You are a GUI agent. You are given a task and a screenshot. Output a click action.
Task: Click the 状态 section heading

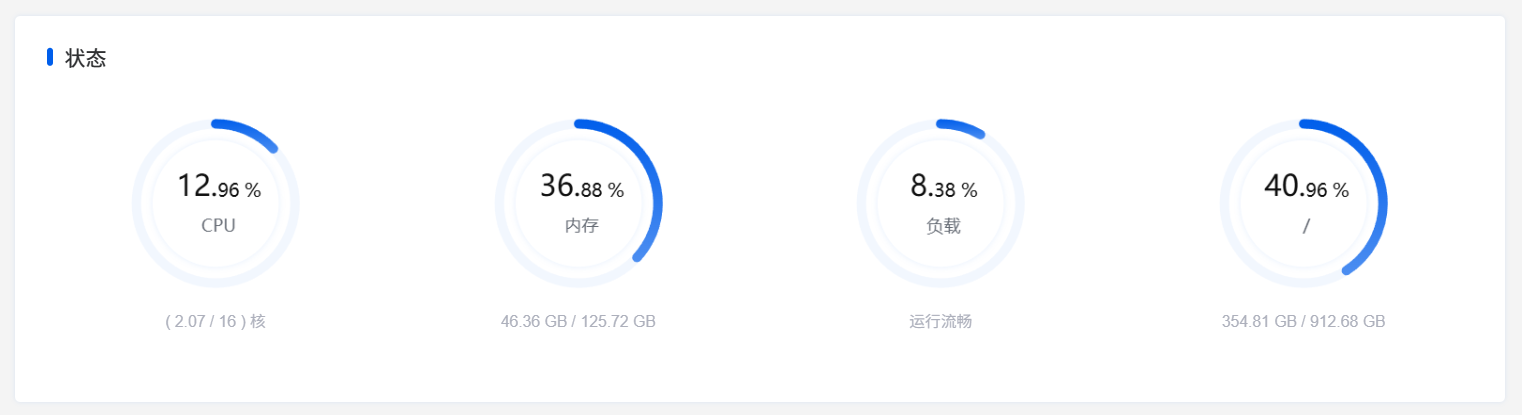85,58
